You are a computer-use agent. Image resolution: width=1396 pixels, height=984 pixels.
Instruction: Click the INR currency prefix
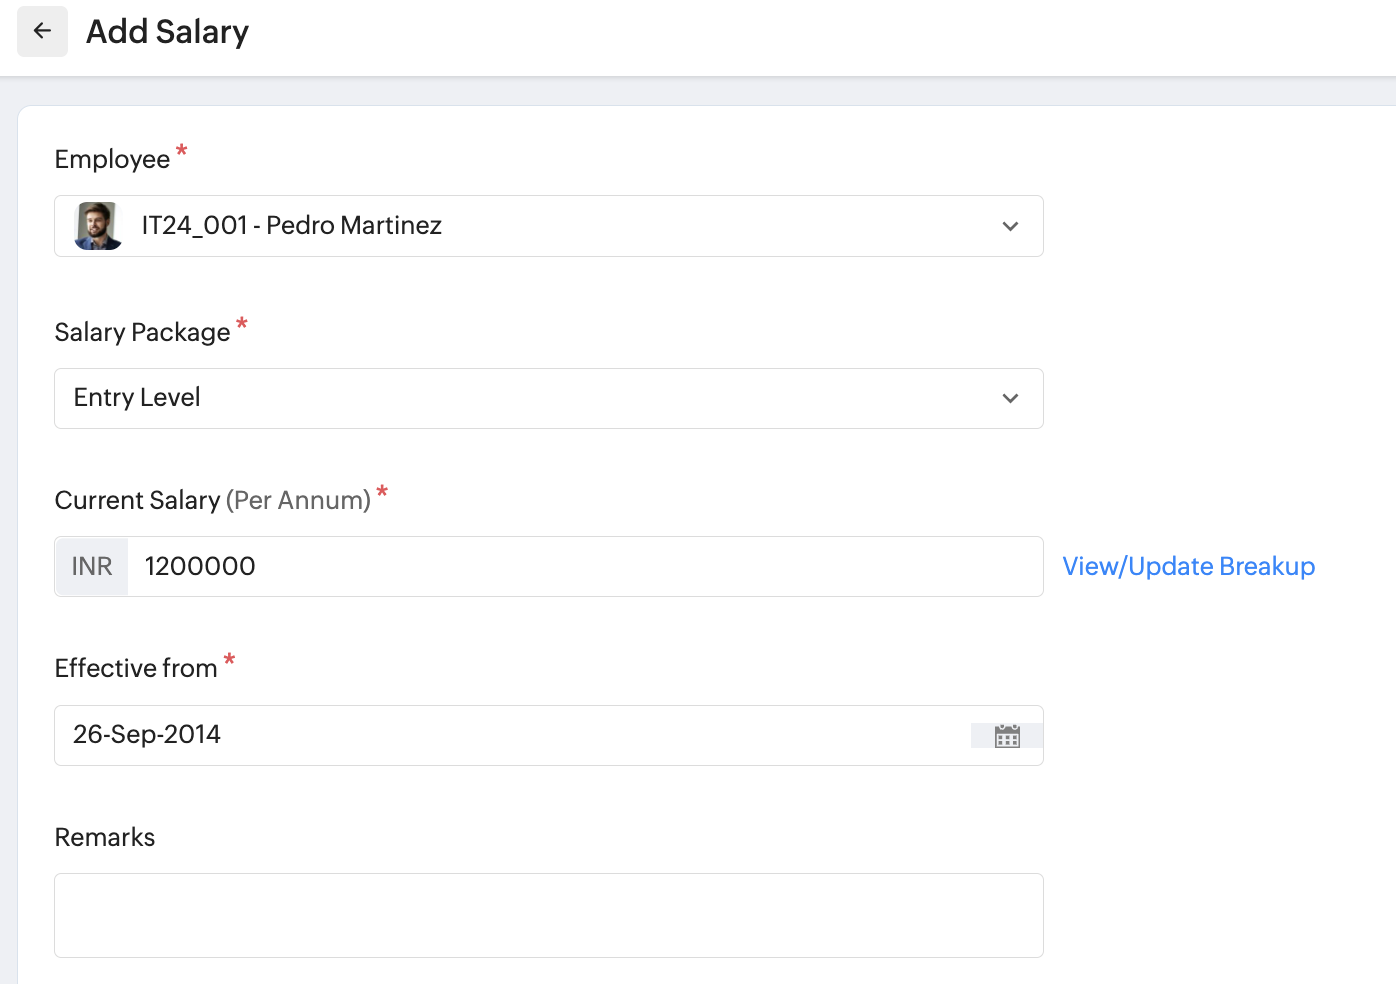pos(92,567)
